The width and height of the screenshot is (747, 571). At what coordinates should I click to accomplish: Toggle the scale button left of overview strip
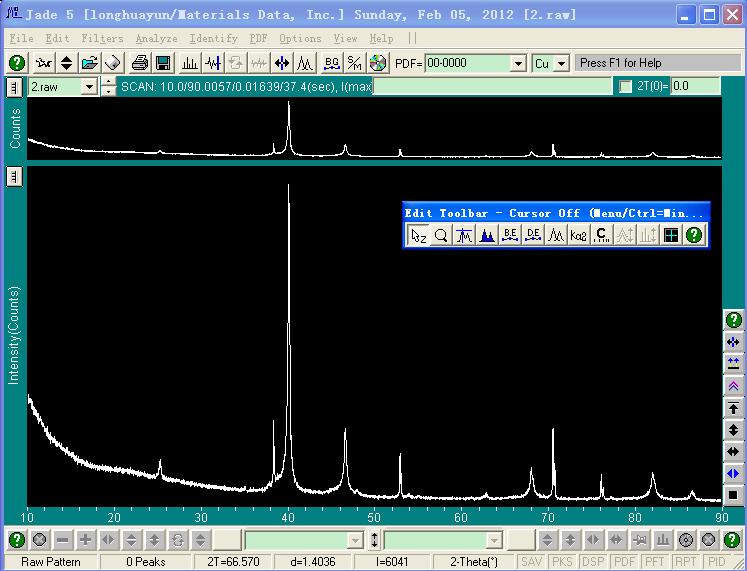(14, 87)
